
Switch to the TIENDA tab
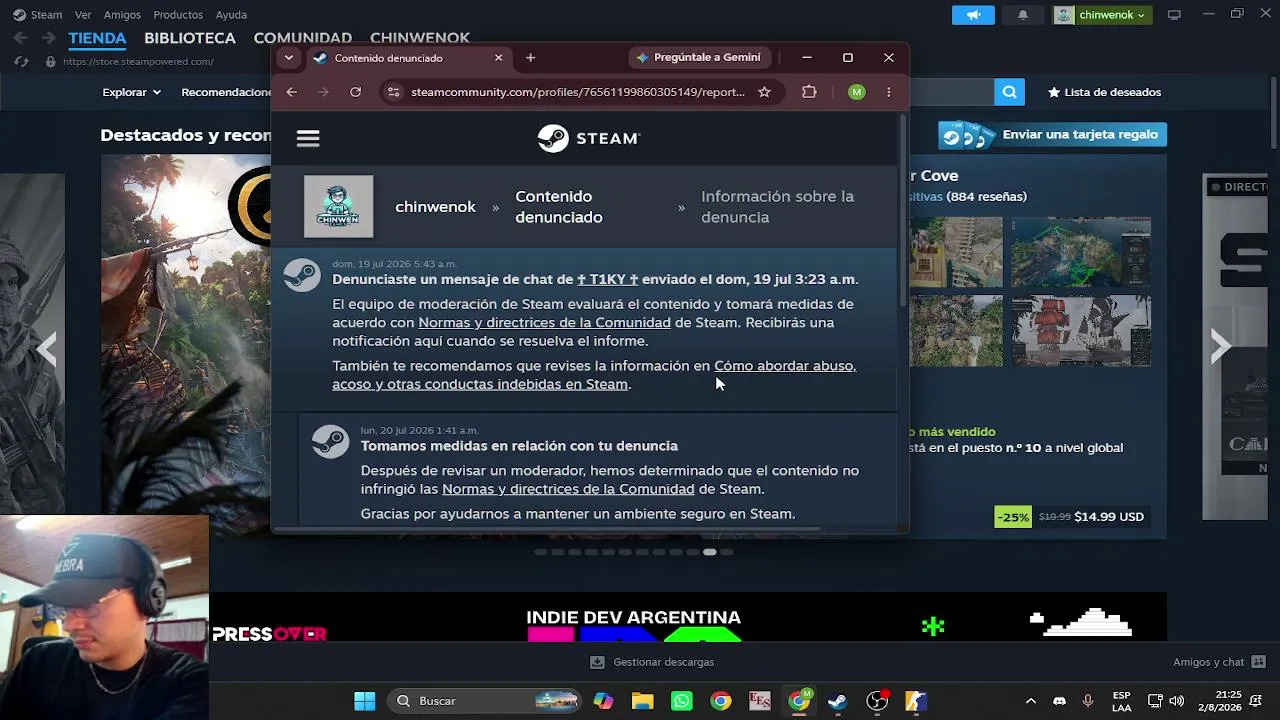[x=97, y=38]
